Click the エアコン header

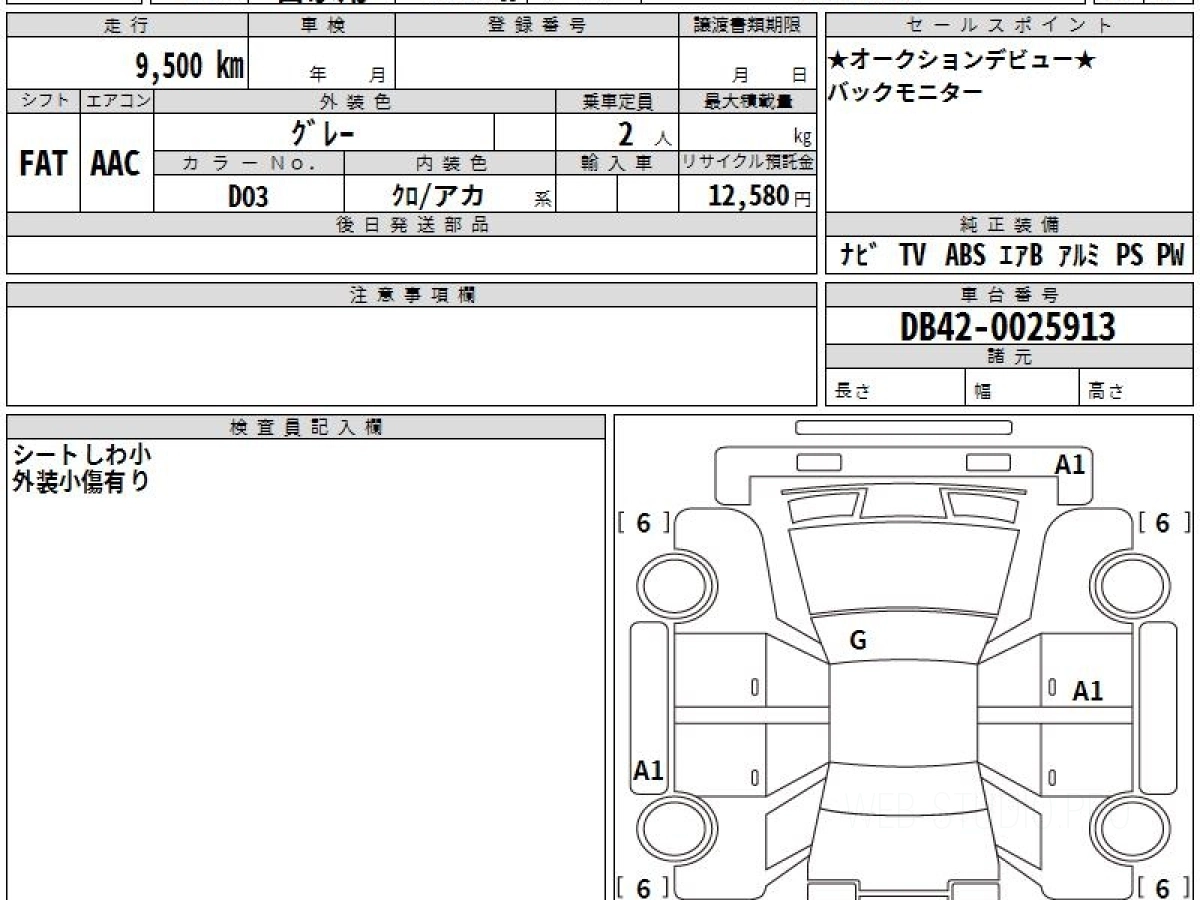(117, 101)
